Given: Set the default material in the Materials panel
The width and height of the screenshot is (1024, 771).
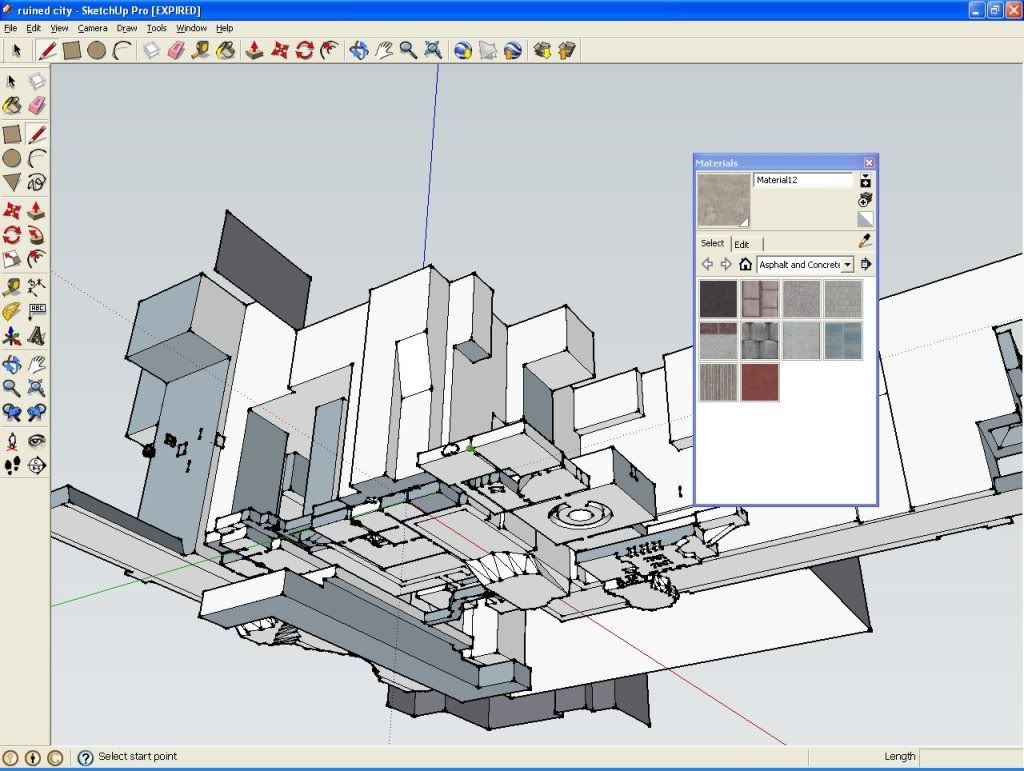Looking at the screenshot, I should pyautogui.click(x=865, y=219).
